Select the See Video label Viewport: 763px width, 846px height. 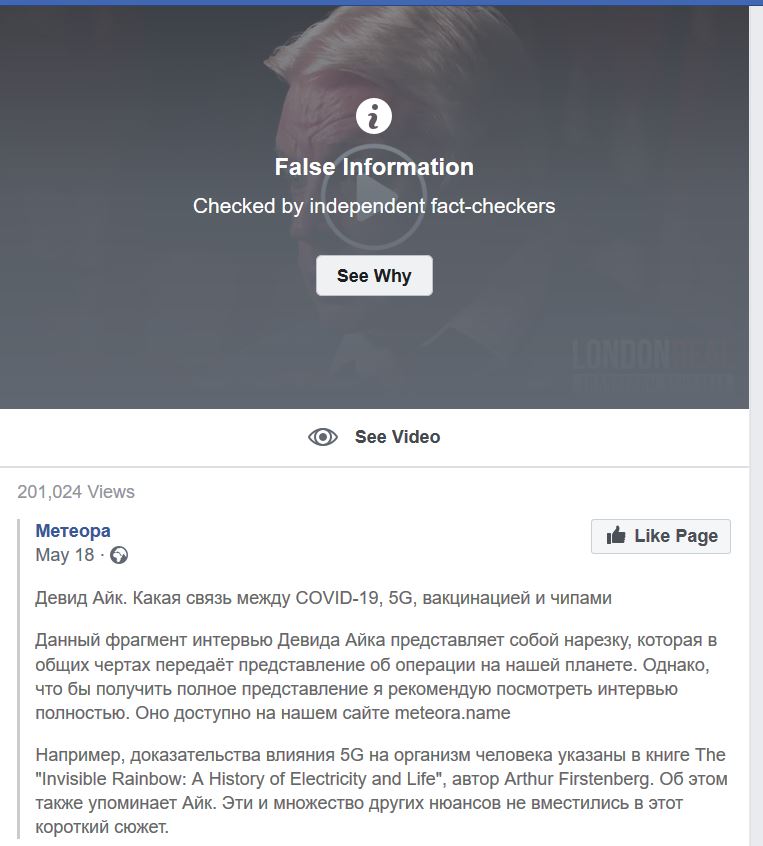[x=397, y=437]
